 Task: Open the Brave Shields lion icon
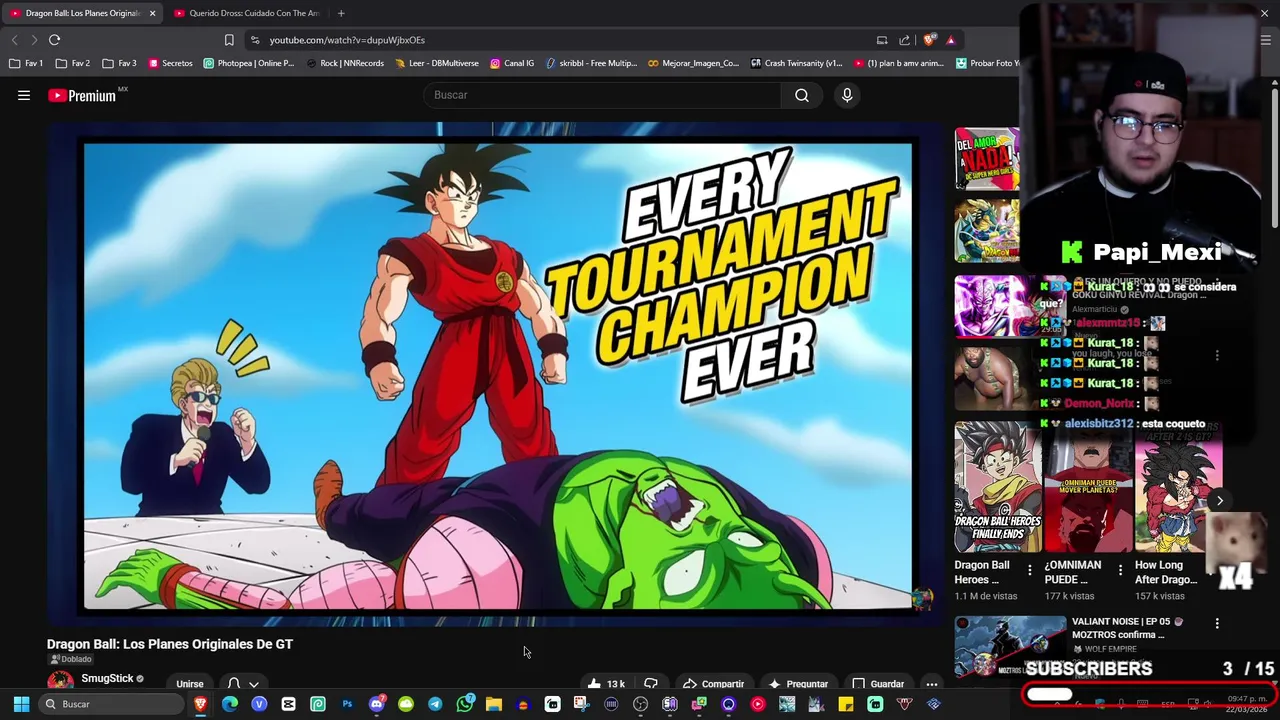pos(929,40)
